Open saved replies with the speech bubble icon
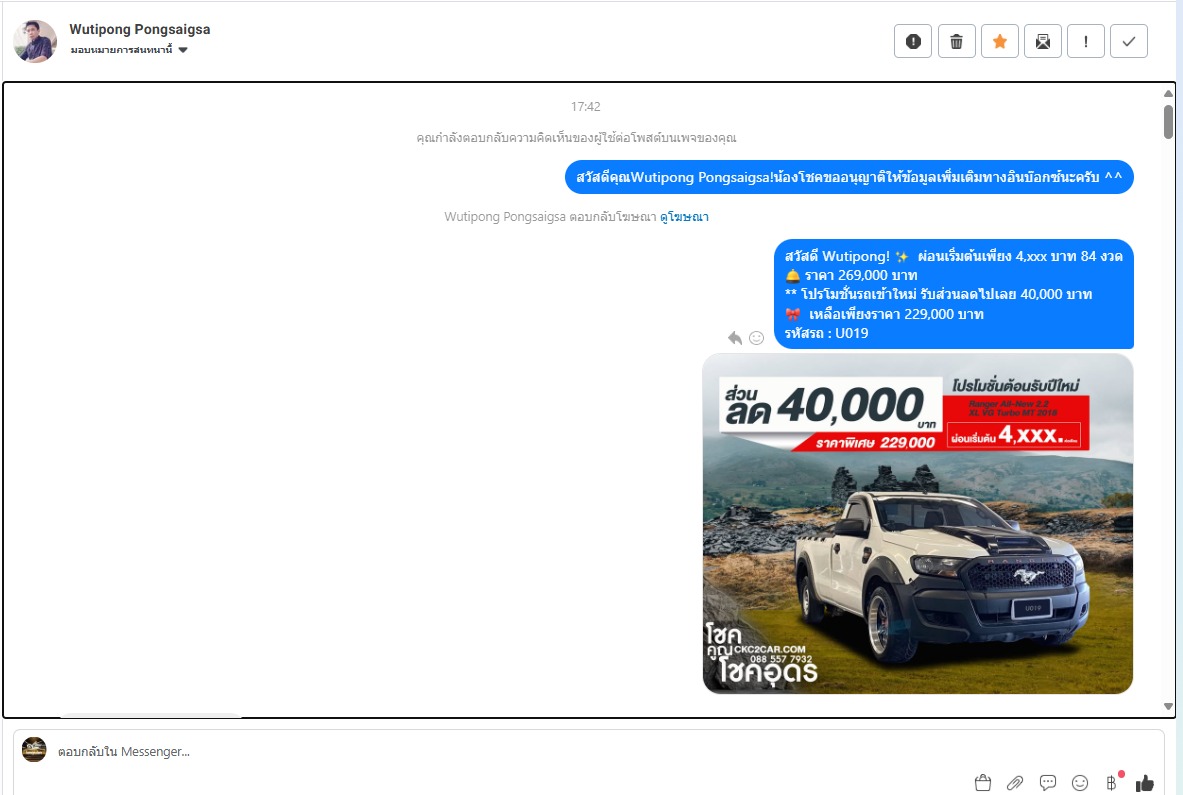 [x=1048, y=783]
